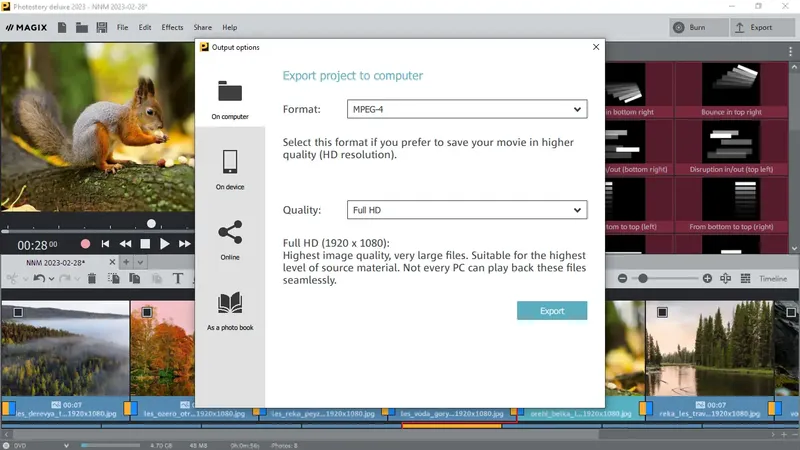Screen dimensions: 800x450
Task: Click the Undo arrow icon
Action: click(39, 278)
